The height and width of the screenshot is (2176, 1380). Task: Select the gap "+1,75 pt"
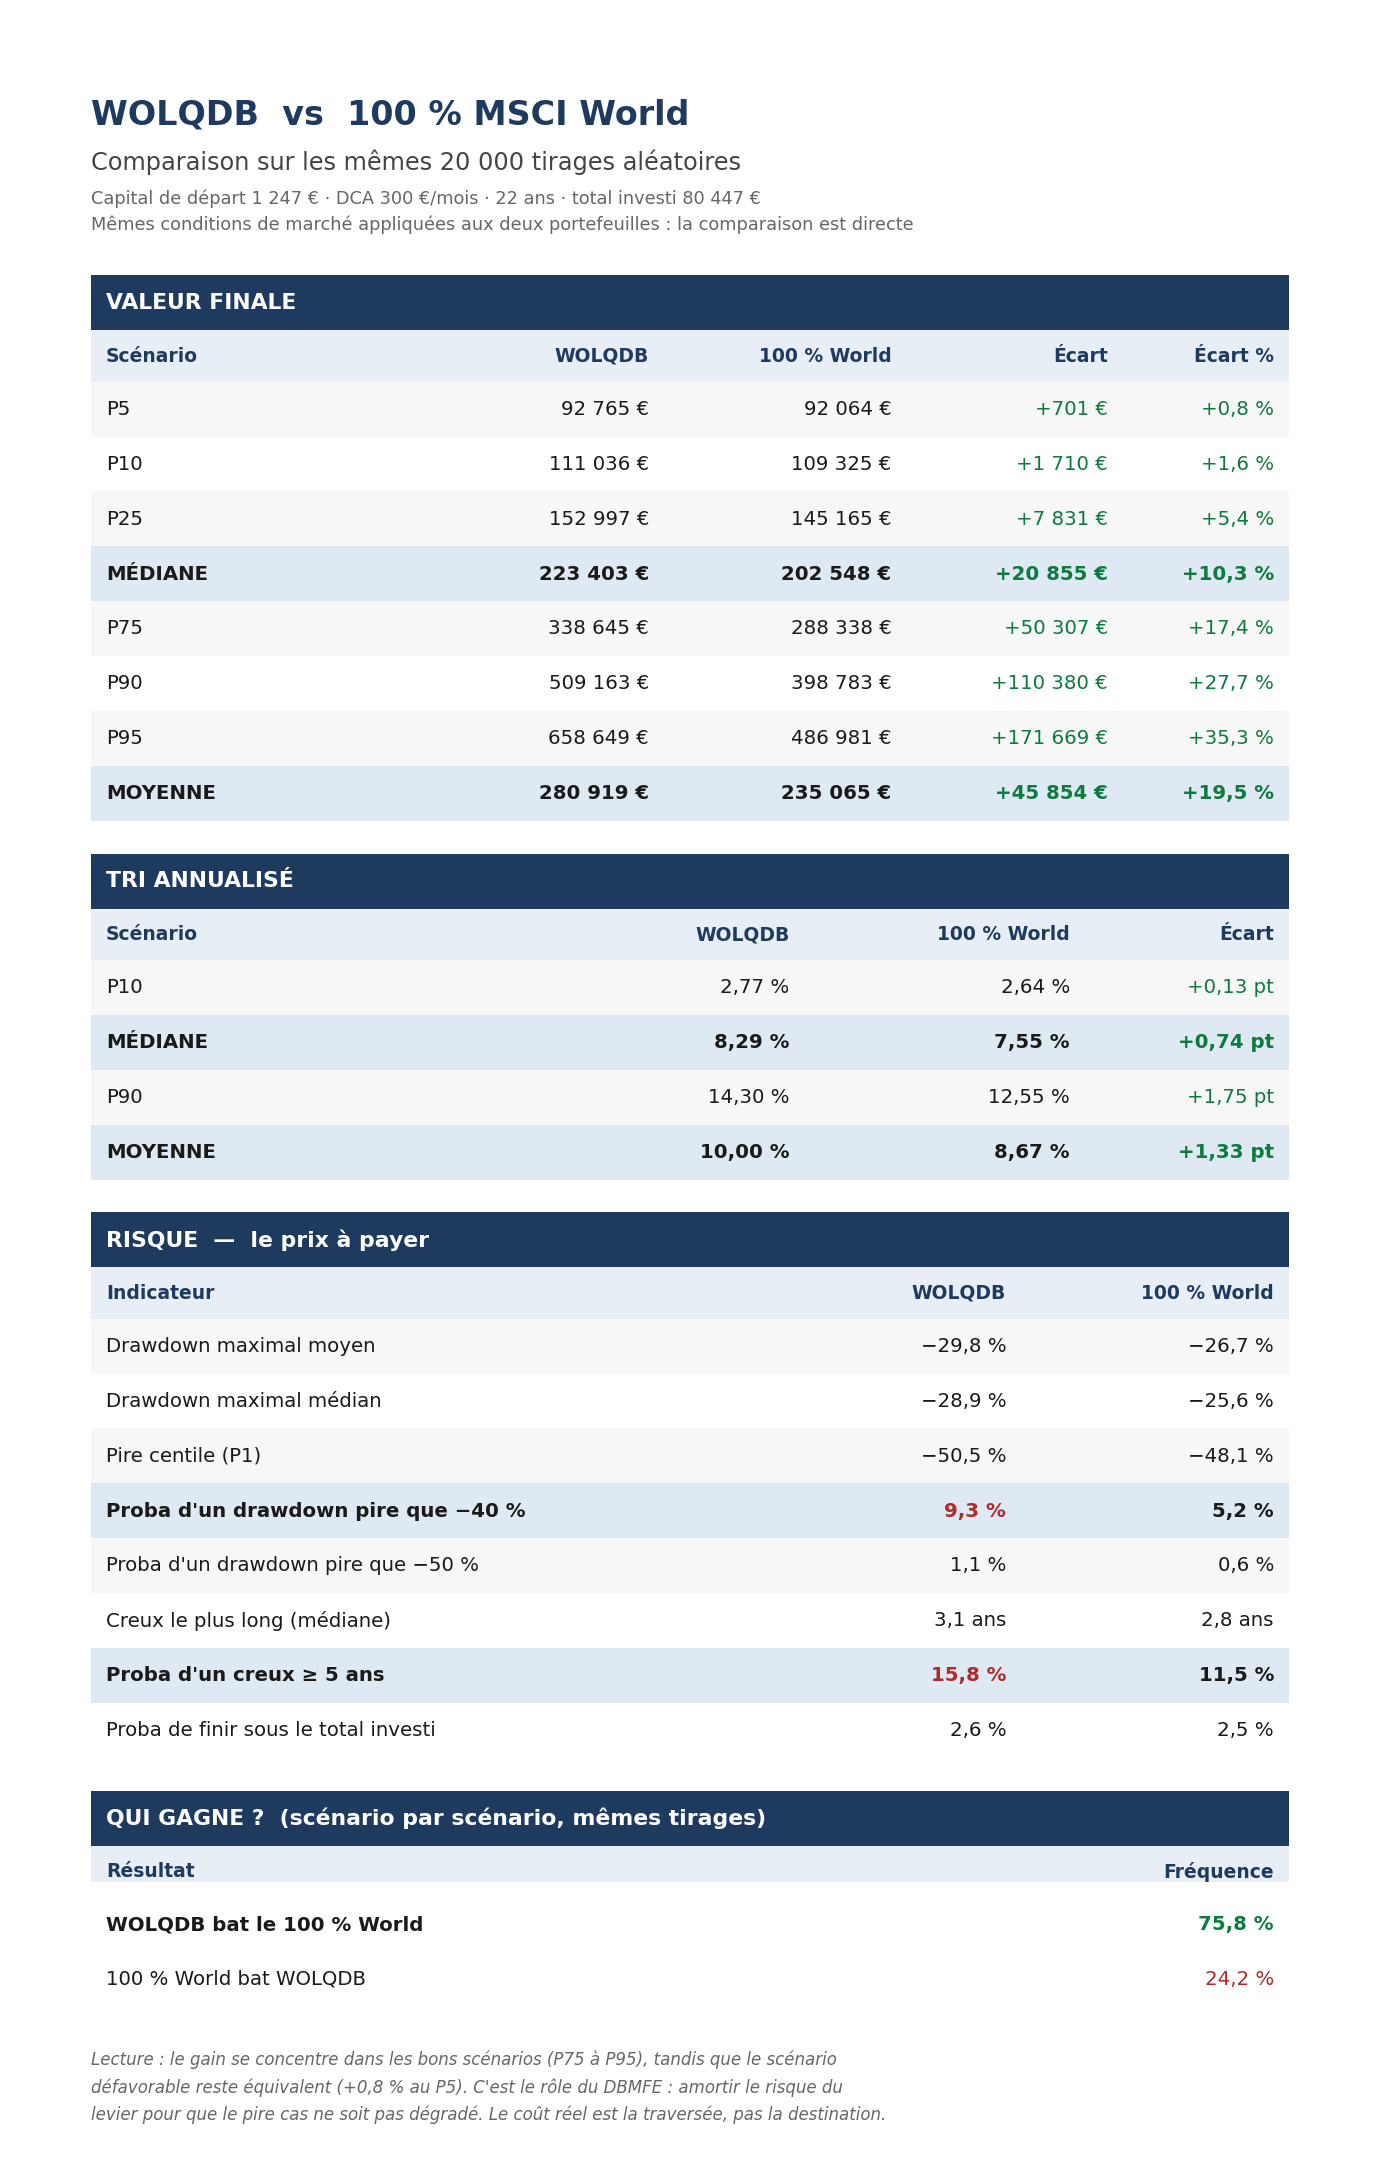point(1230,1097)
